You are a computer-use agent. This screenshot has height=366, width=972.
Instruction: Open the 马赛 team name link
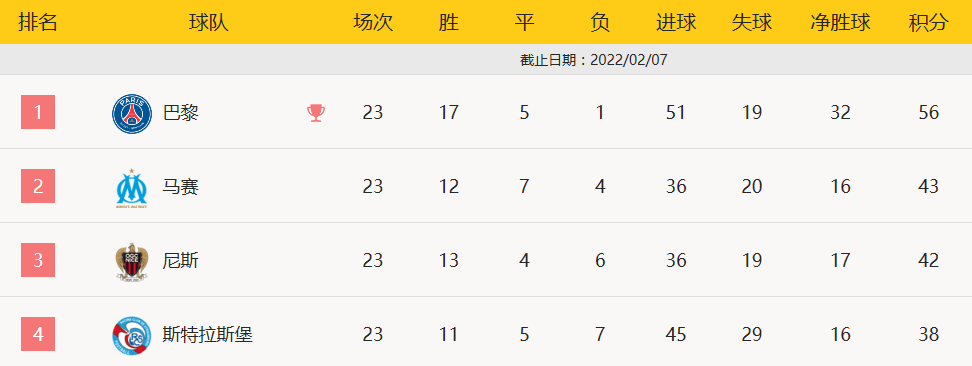180,187
